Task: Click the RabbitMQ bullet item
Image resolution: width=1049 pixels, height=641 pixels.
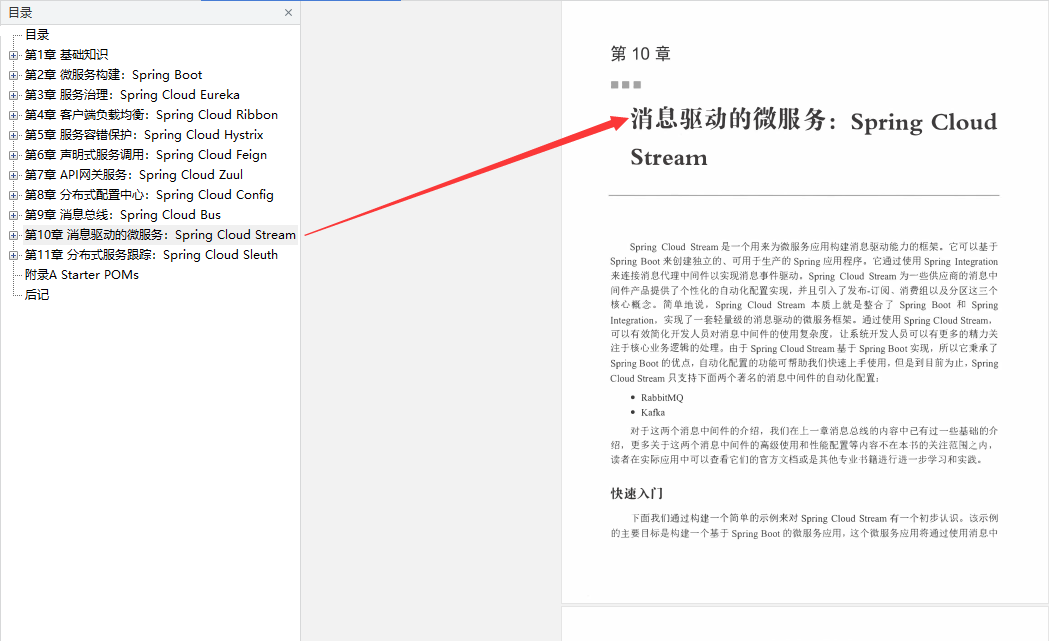Action: click(x=662, y=397)
